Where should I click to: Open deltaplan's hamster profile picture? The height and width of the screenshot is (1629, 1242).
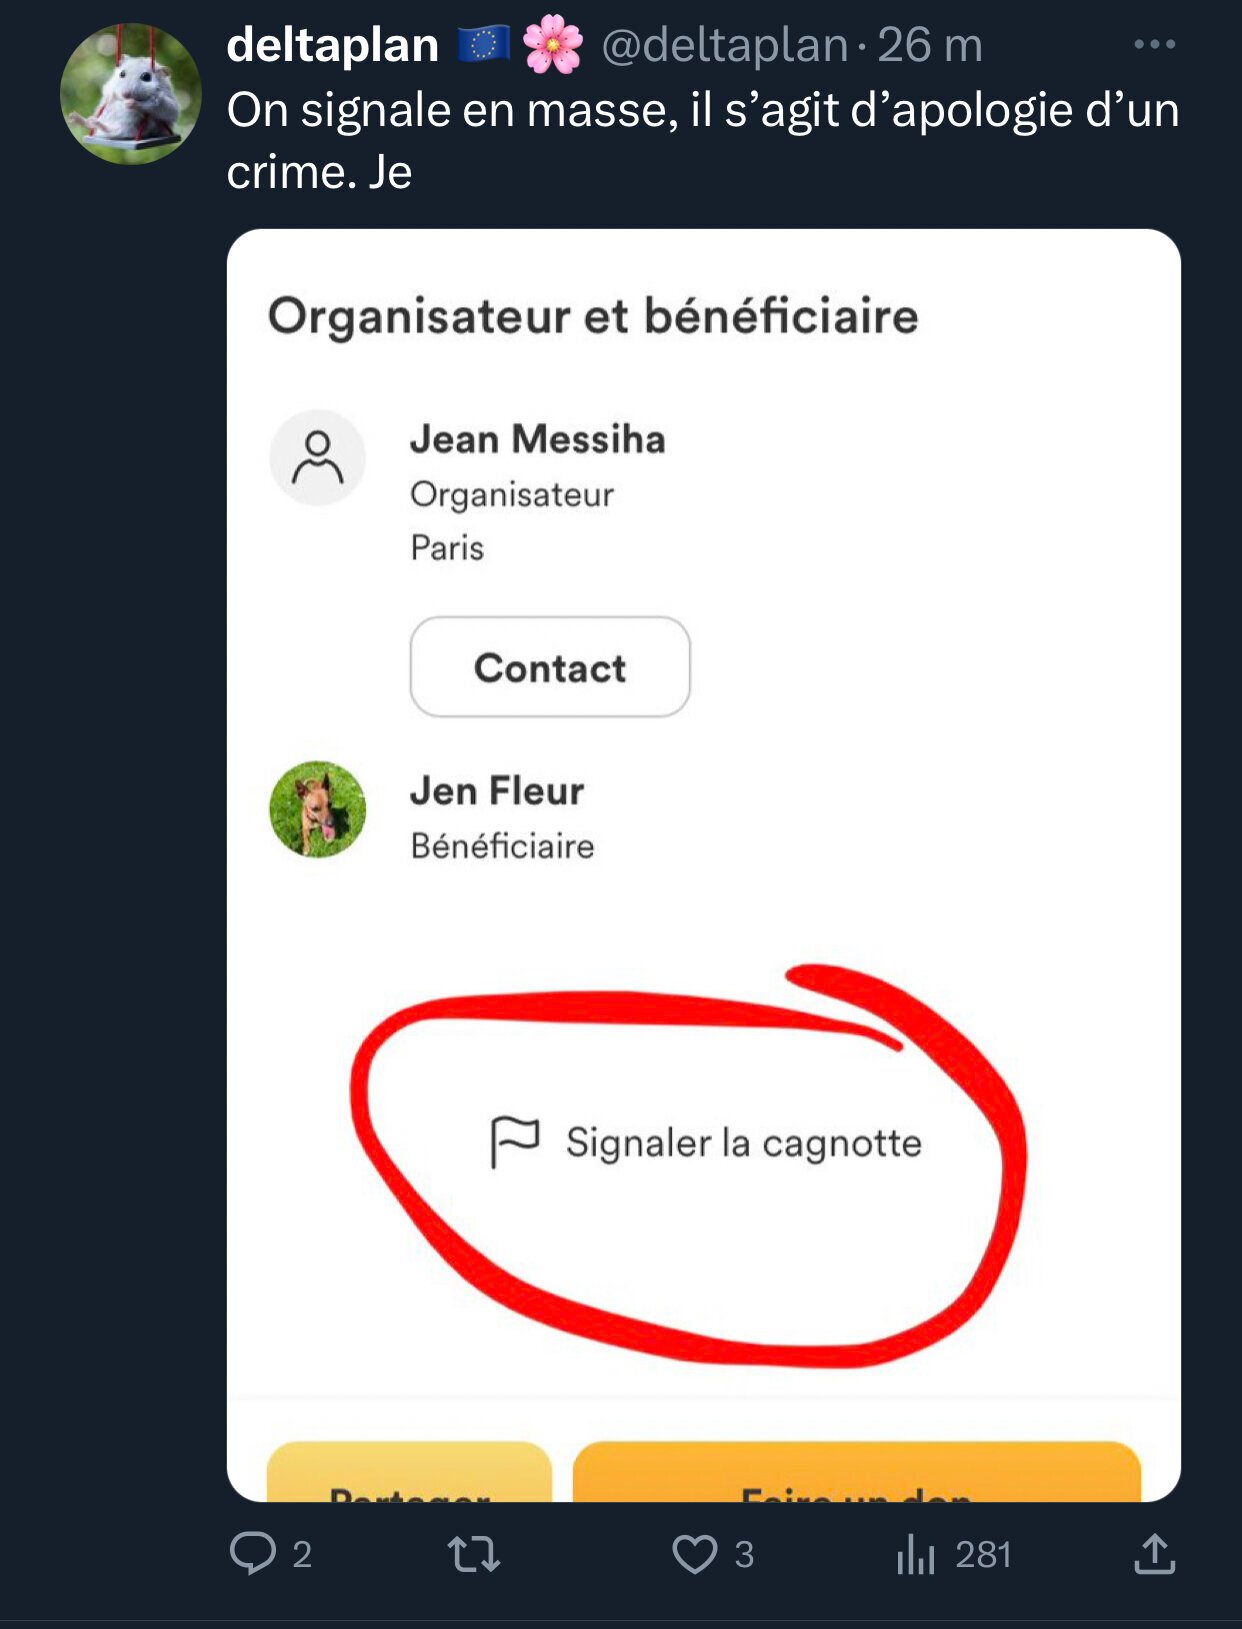[x=131, y=94]
